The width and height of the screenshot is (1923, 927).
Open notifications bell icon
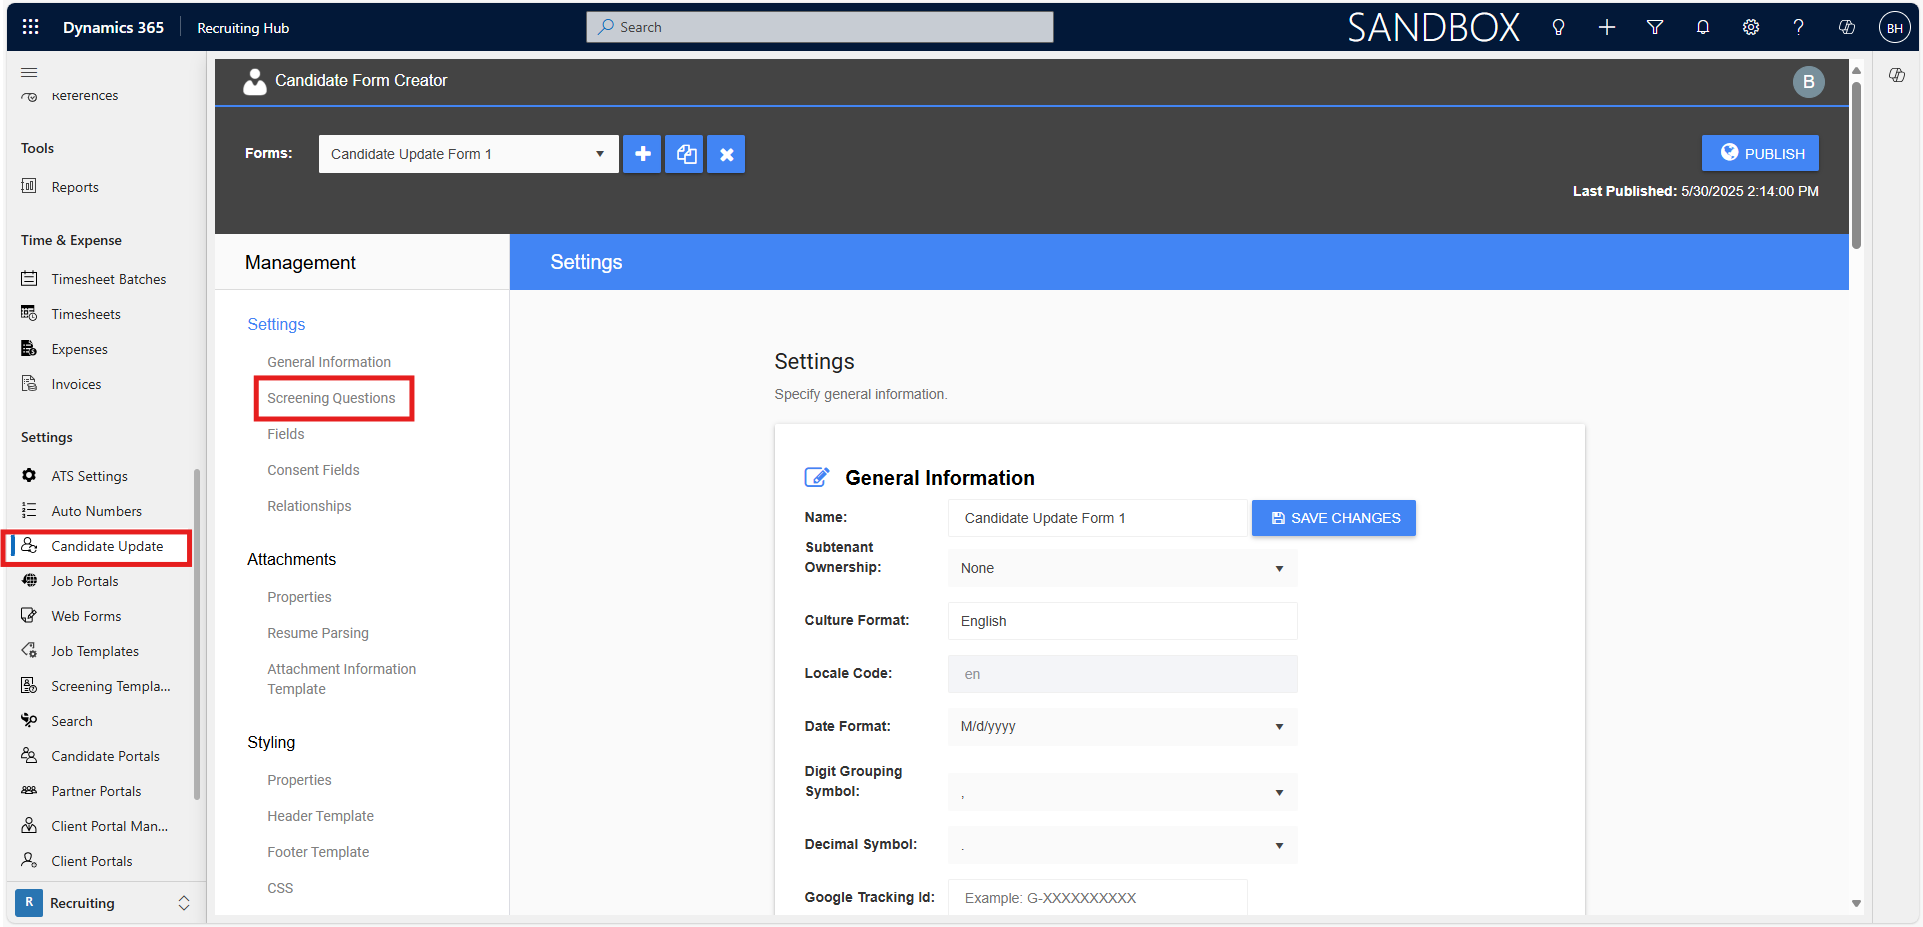point(1703,27)
